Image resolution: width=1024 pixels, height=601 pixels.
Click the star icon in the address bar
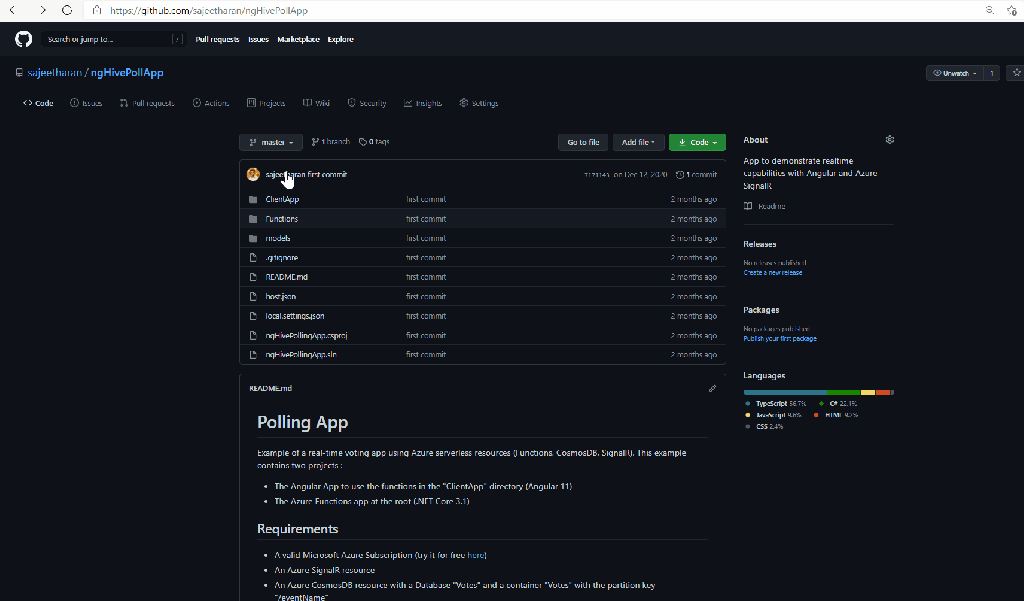tap(1012, 10)
